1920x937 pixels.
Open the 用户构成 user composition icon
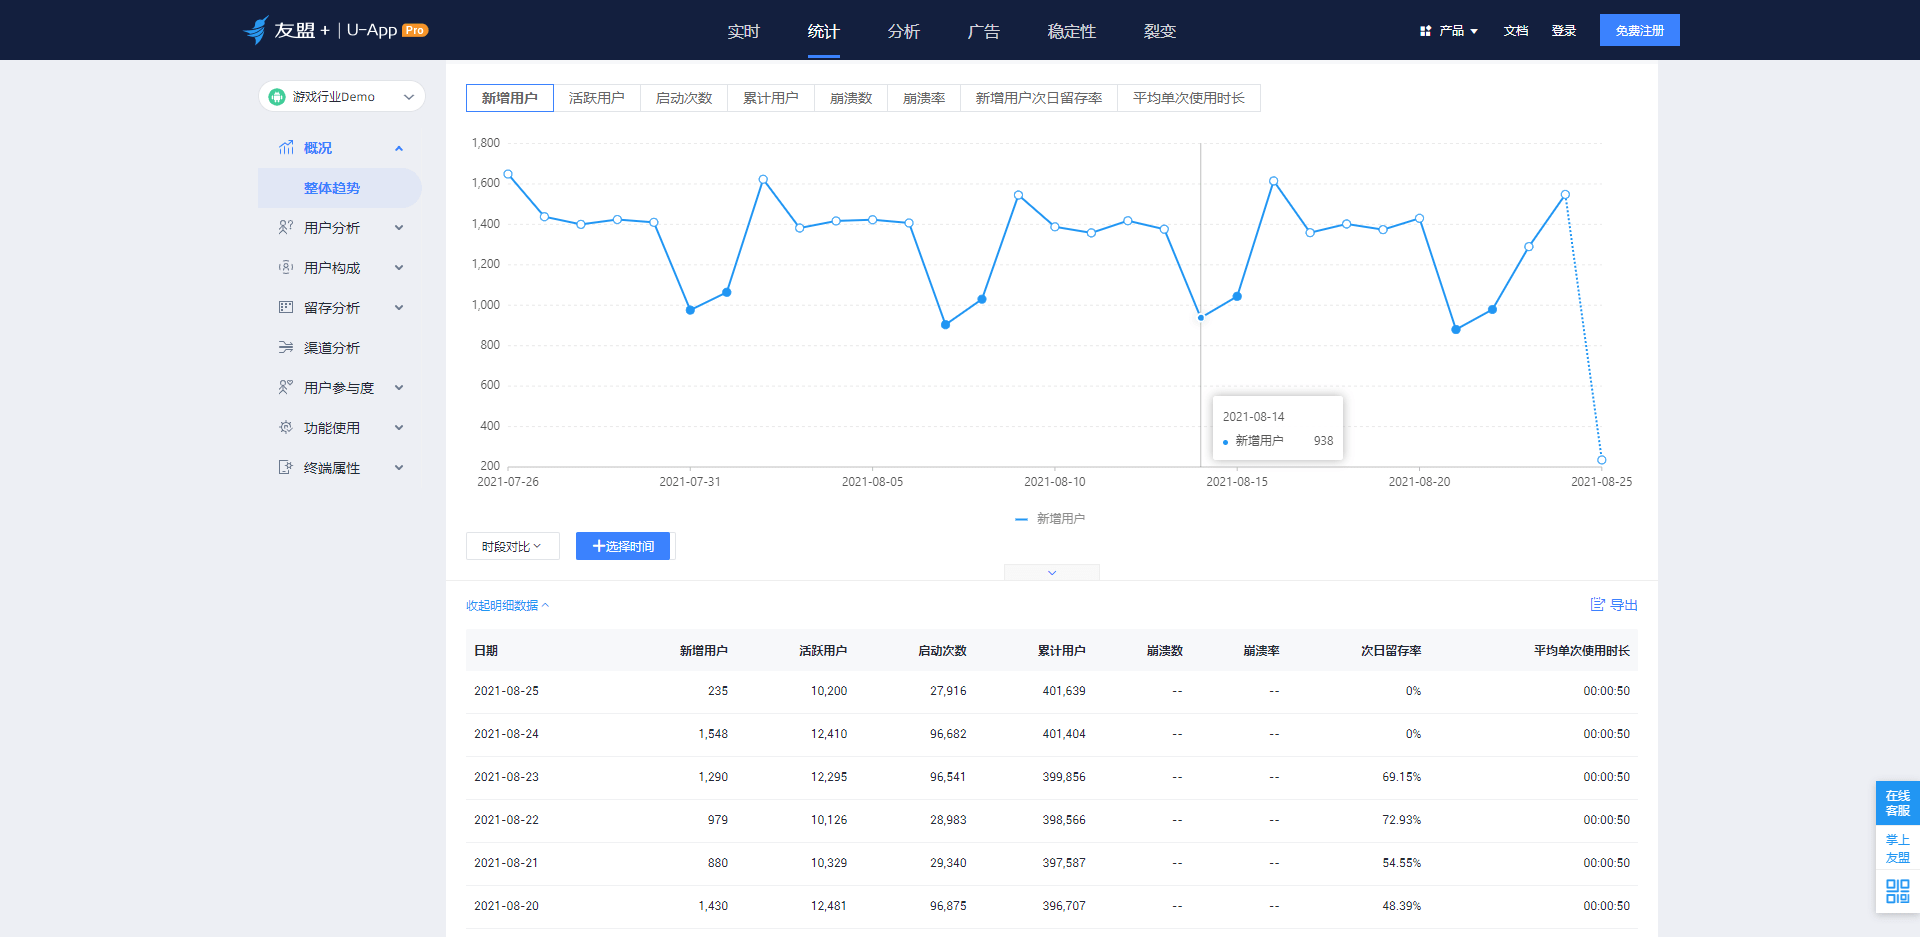[286, 267]
